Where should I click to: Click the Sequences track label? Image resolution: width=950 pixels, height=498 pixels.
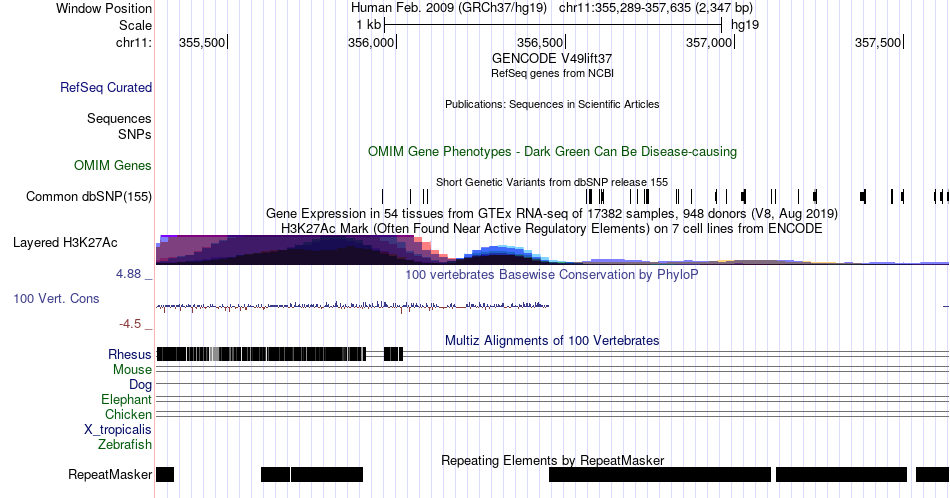119,118
